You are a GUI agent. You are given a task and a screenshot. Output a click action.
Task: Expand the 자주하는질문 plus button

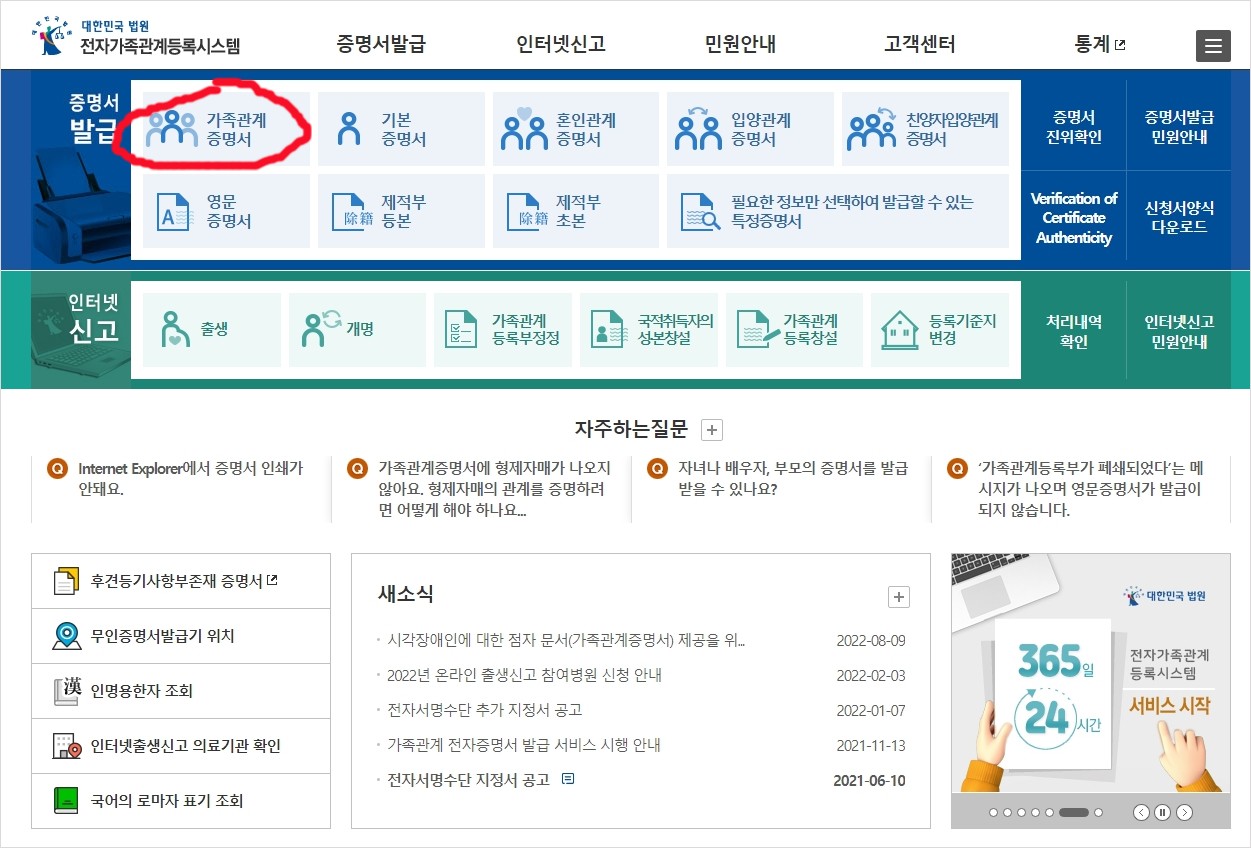[x=711, y=430]
